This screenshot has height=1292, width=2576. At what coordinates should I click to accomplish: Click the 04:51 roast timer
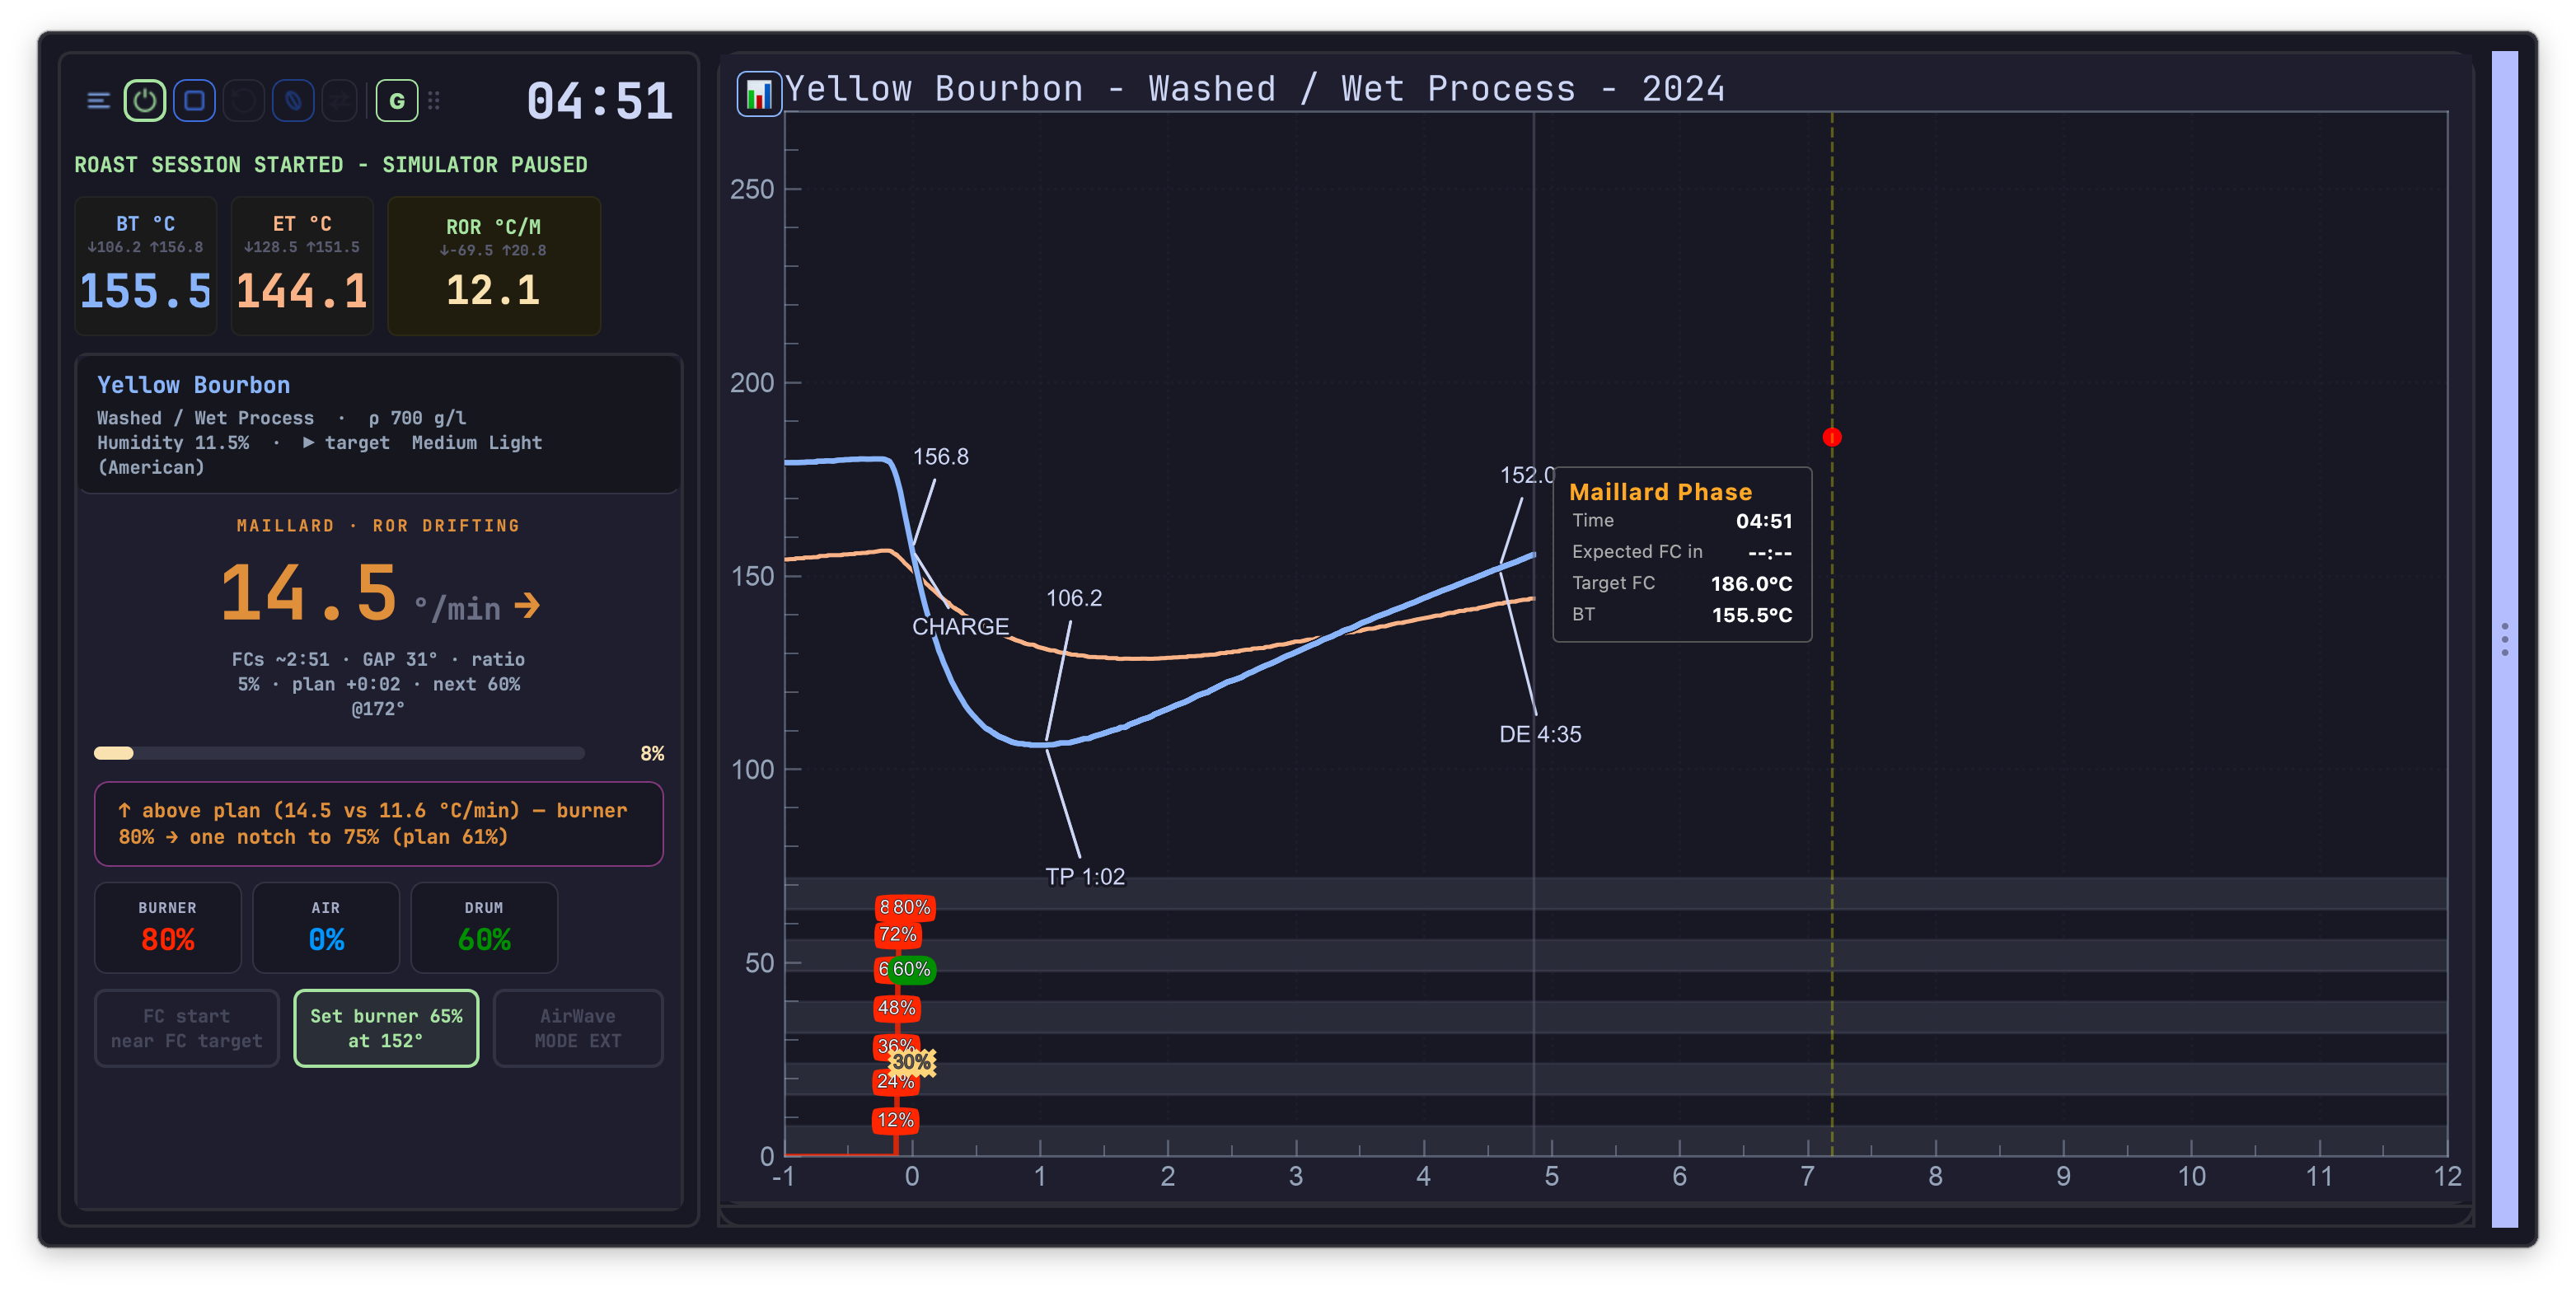point(599,101)
